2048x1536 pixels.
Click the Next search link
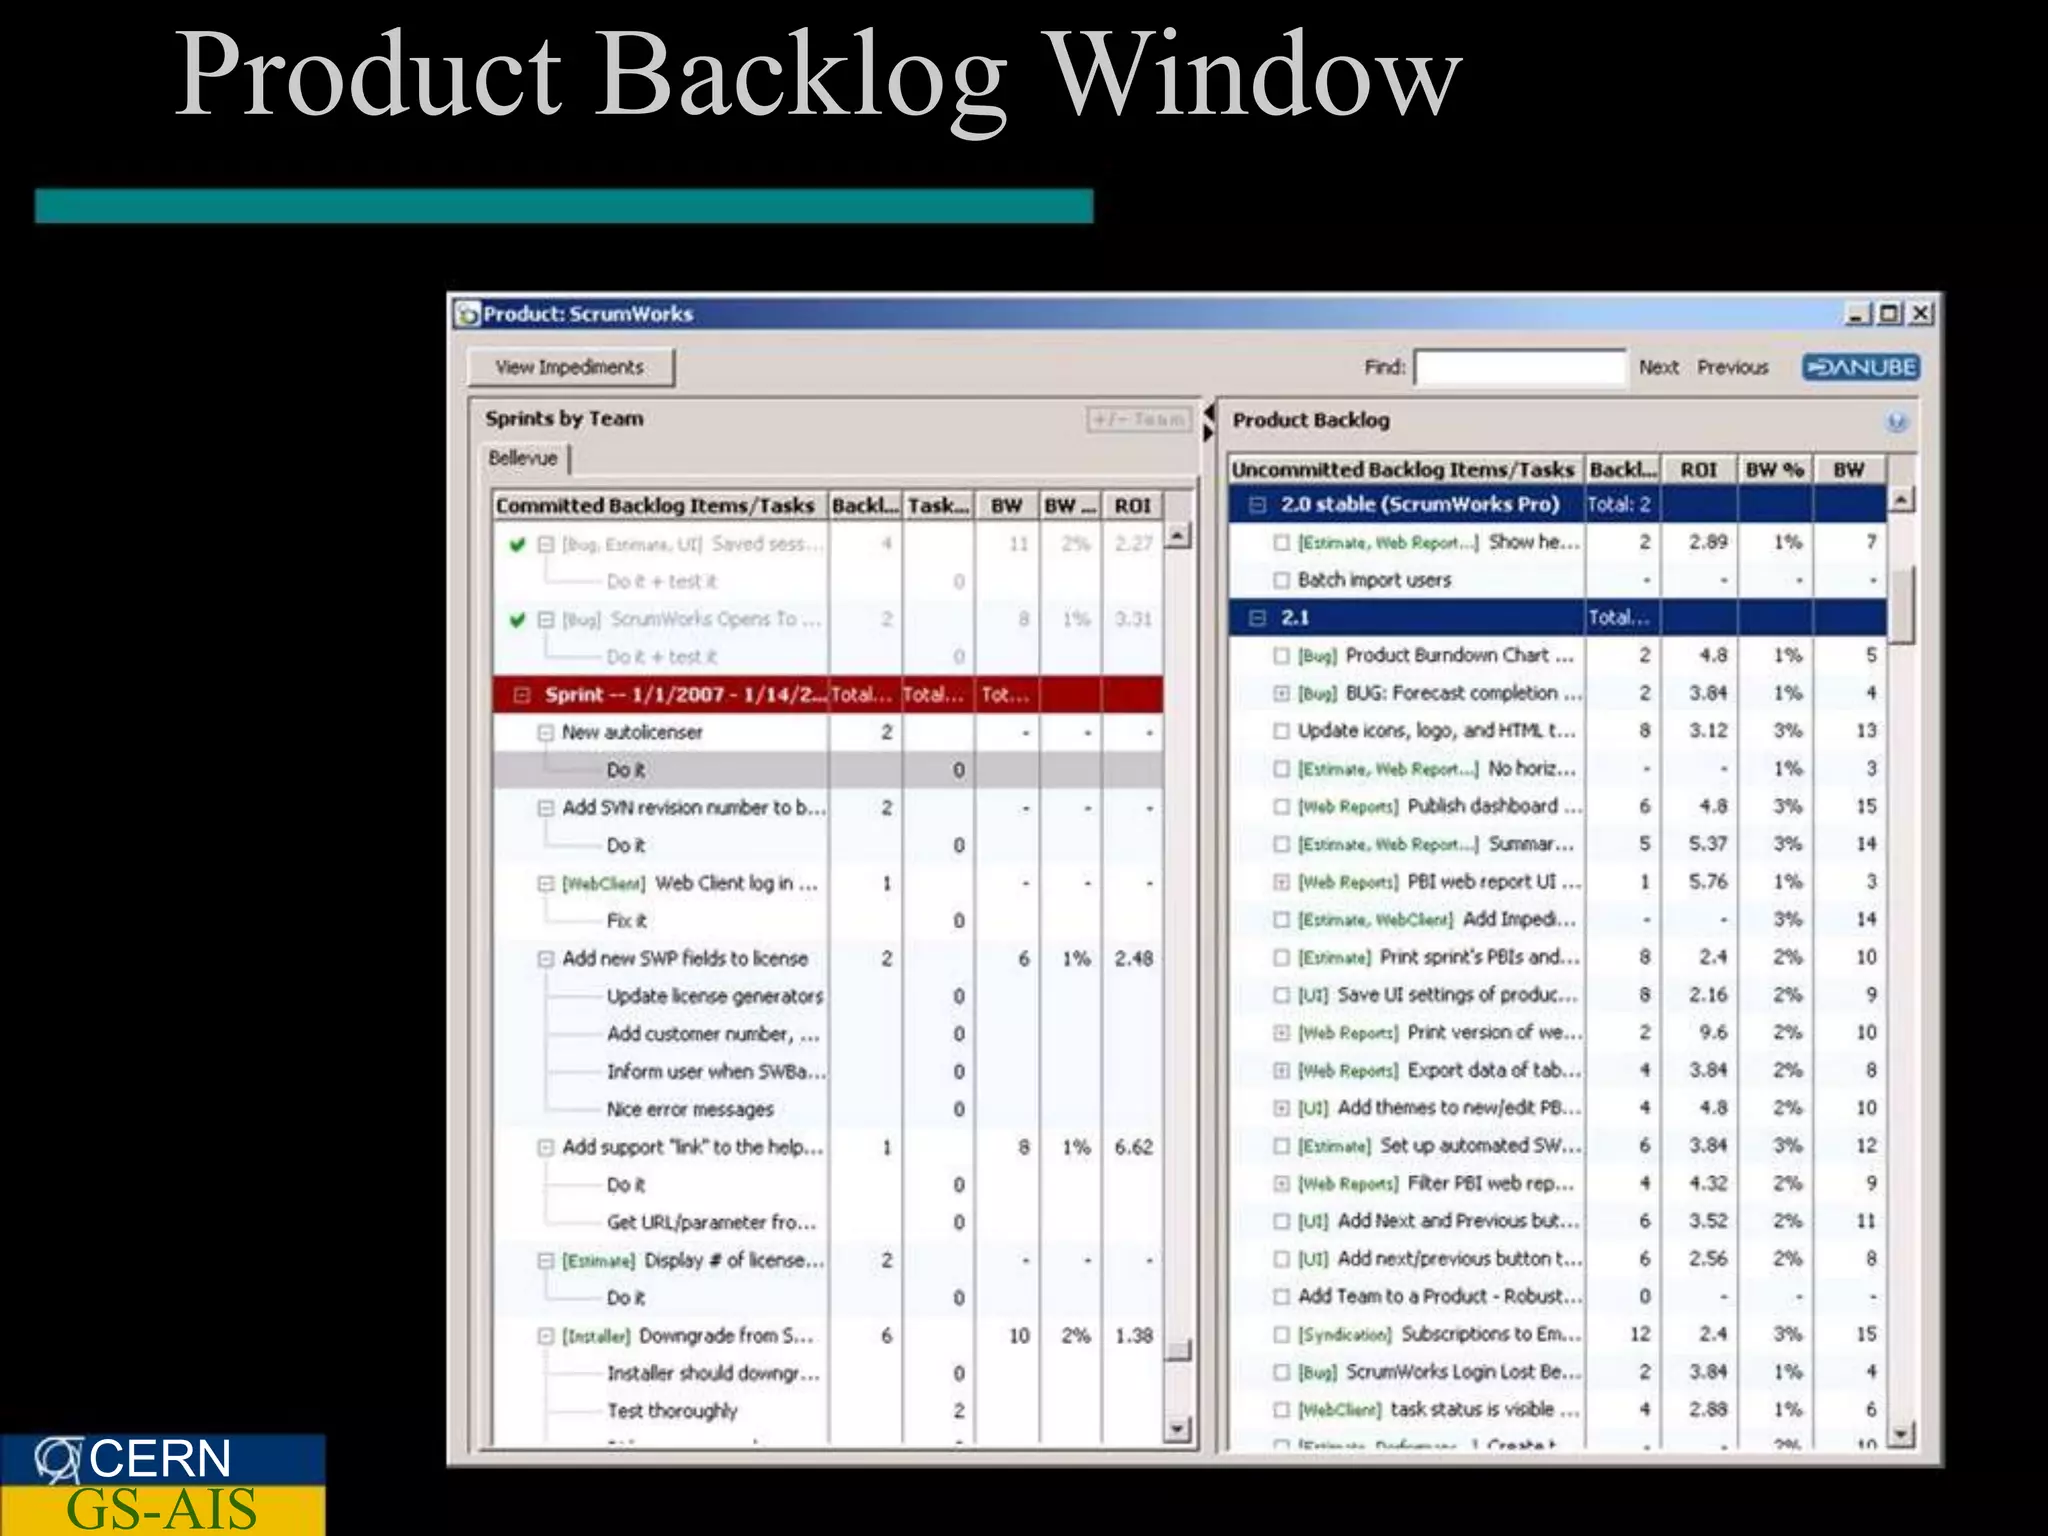1658,367
